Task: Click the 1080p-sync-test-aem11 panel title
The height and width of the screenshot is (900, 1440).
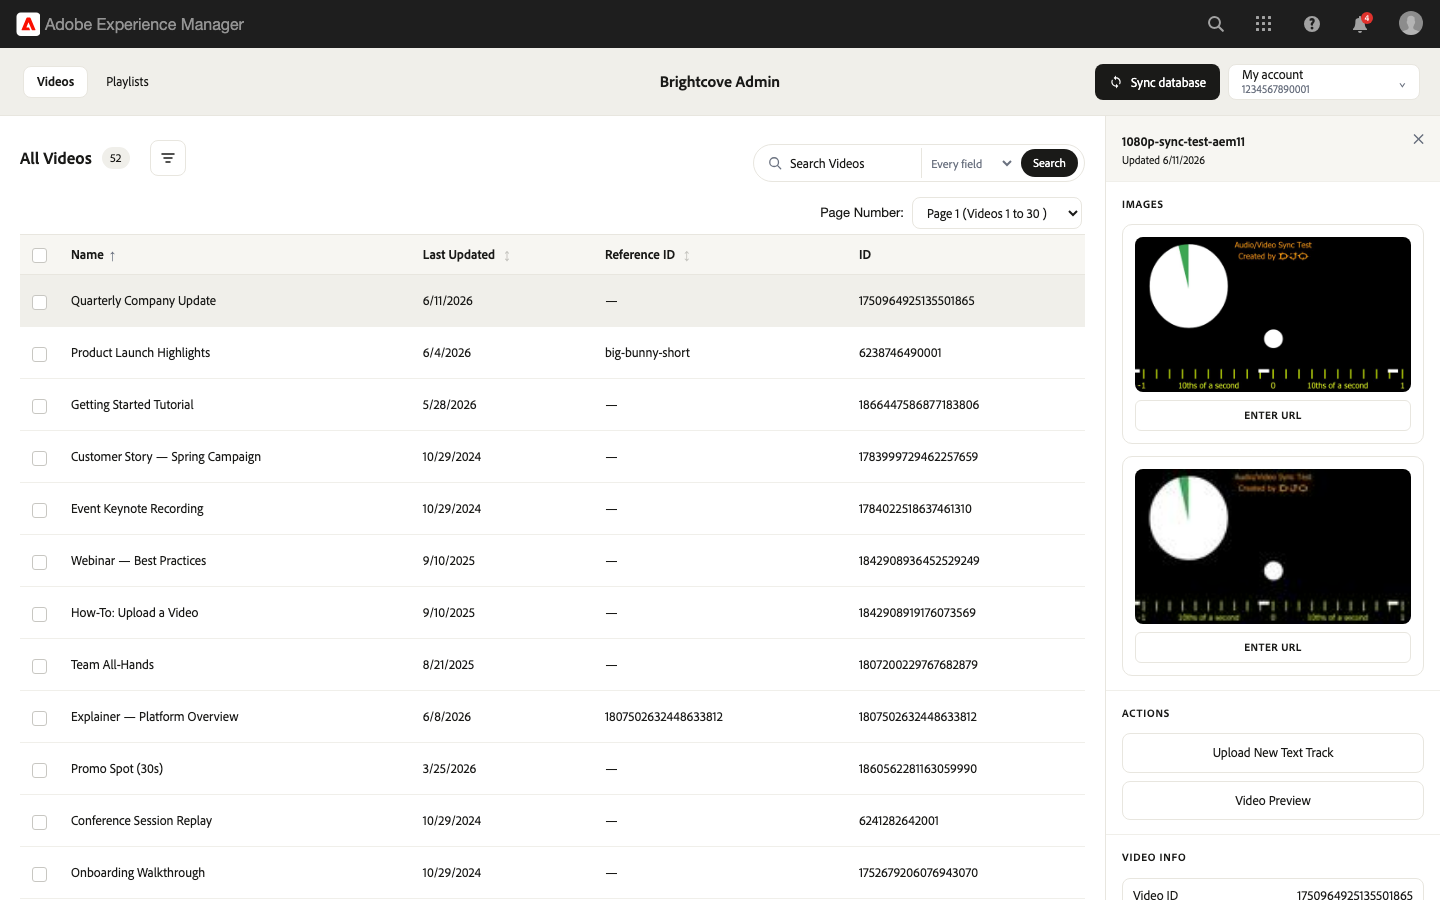Action: pos(1183,142)
